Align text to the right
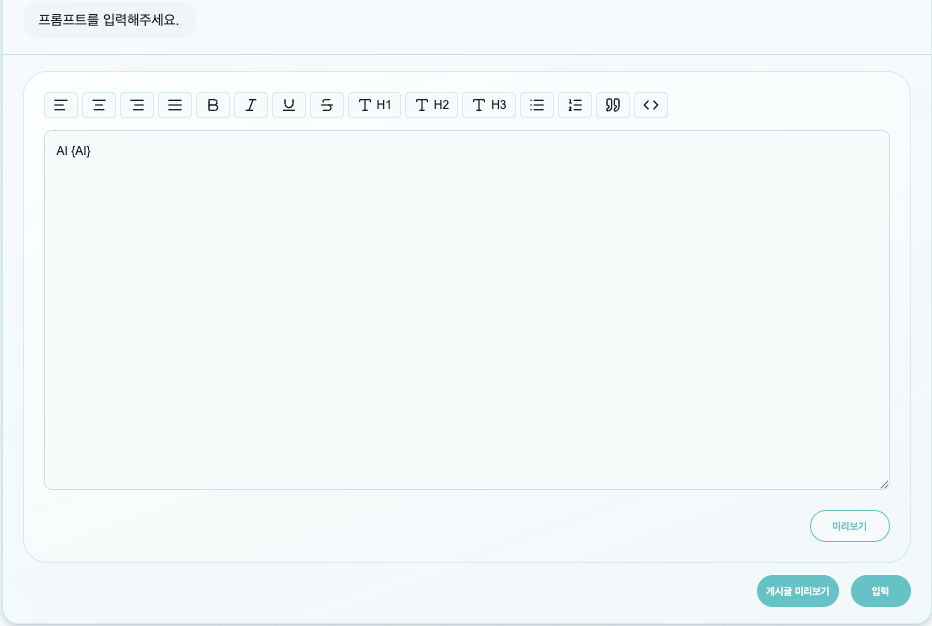This screenshot has width=932, height=626. click(x=137, y=105)
